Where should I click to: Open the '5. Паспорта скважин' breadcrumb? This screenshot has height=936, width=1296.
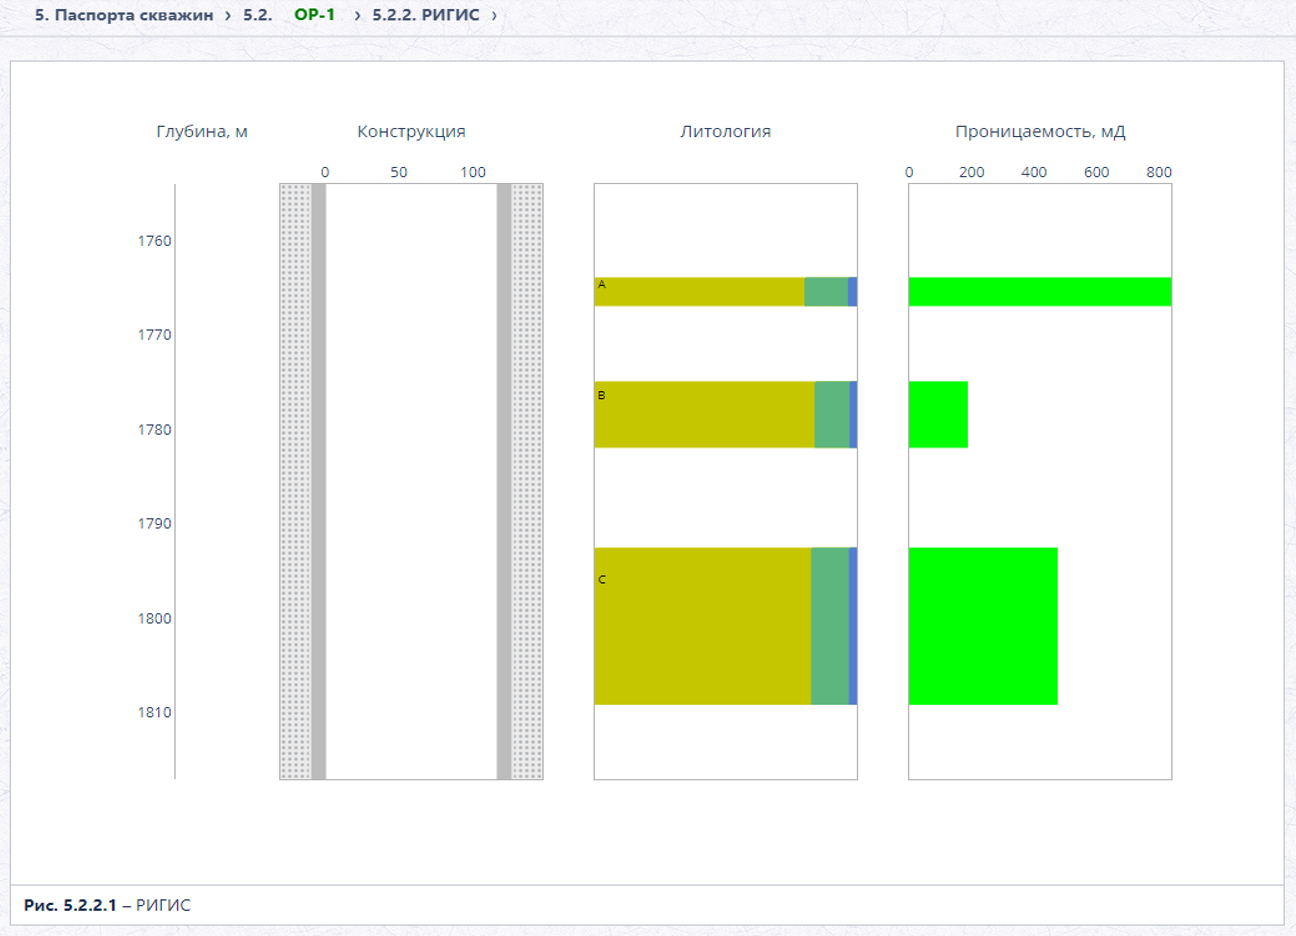[124, 15]
